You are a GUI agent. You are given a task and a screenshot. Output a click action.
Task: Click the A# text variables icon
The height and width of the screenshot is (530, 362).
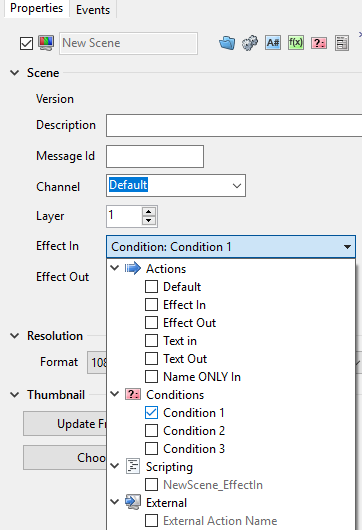point(273,43)
